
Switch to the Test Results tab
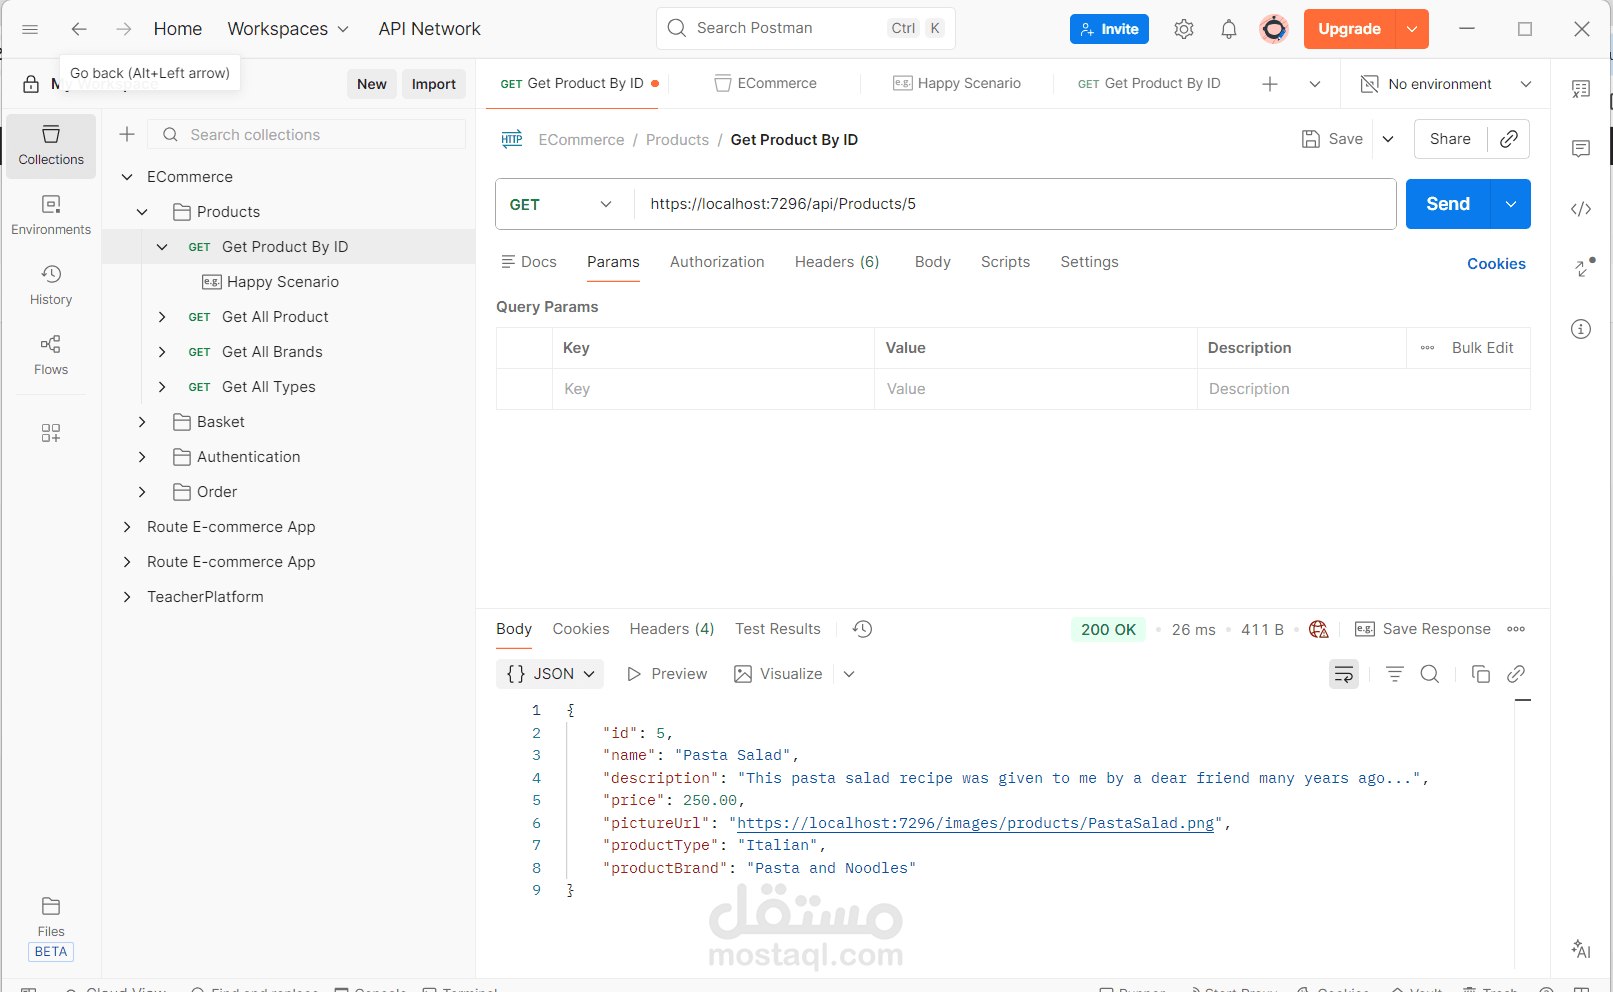coord(778,629)
